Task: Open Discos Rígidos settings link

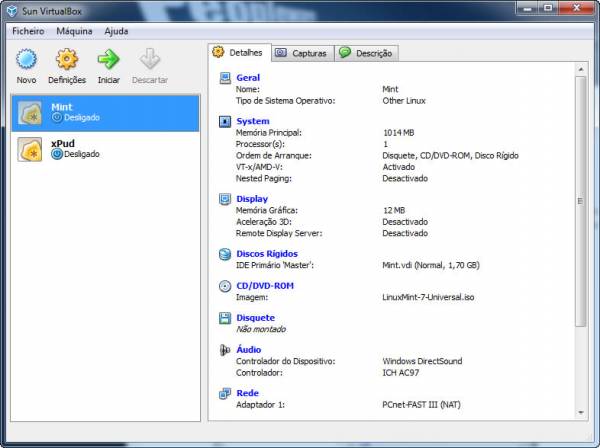Action: click(x=266, y=254)
